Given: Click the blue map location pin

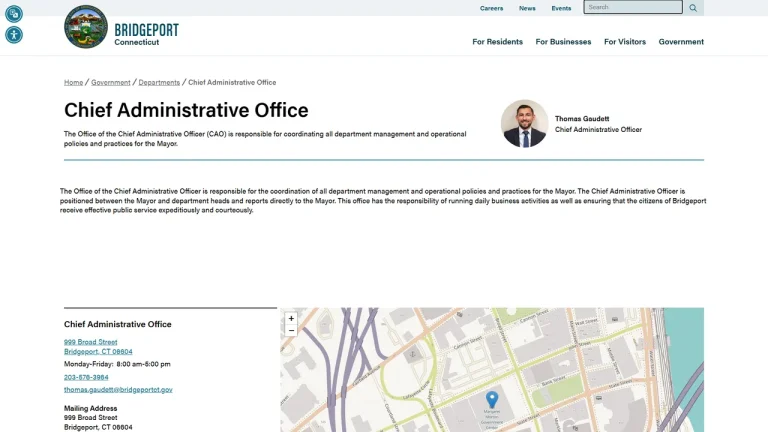Looking at the screenshot, I should 492,399.
